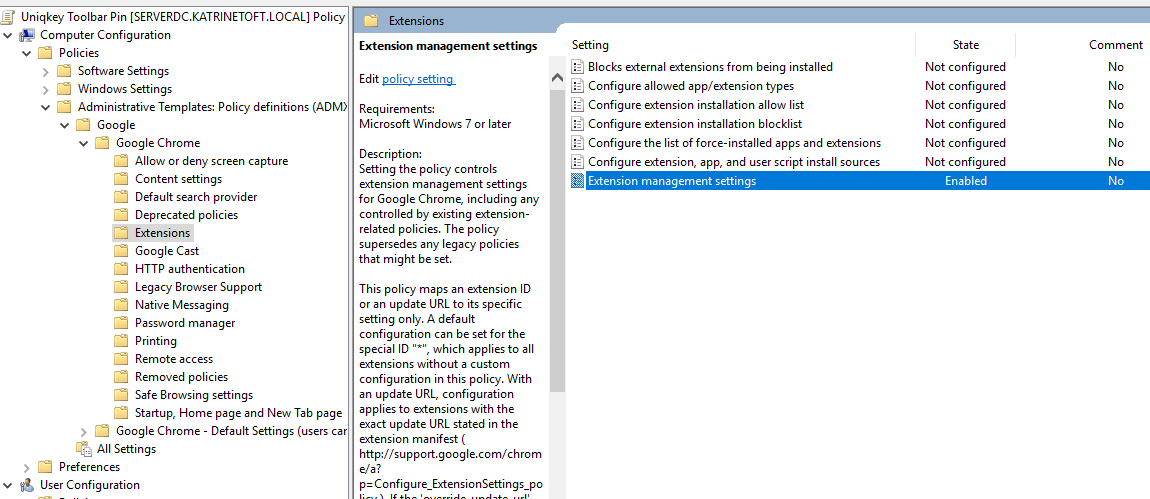Click the icon for Extension management settings row

[578, 181]
